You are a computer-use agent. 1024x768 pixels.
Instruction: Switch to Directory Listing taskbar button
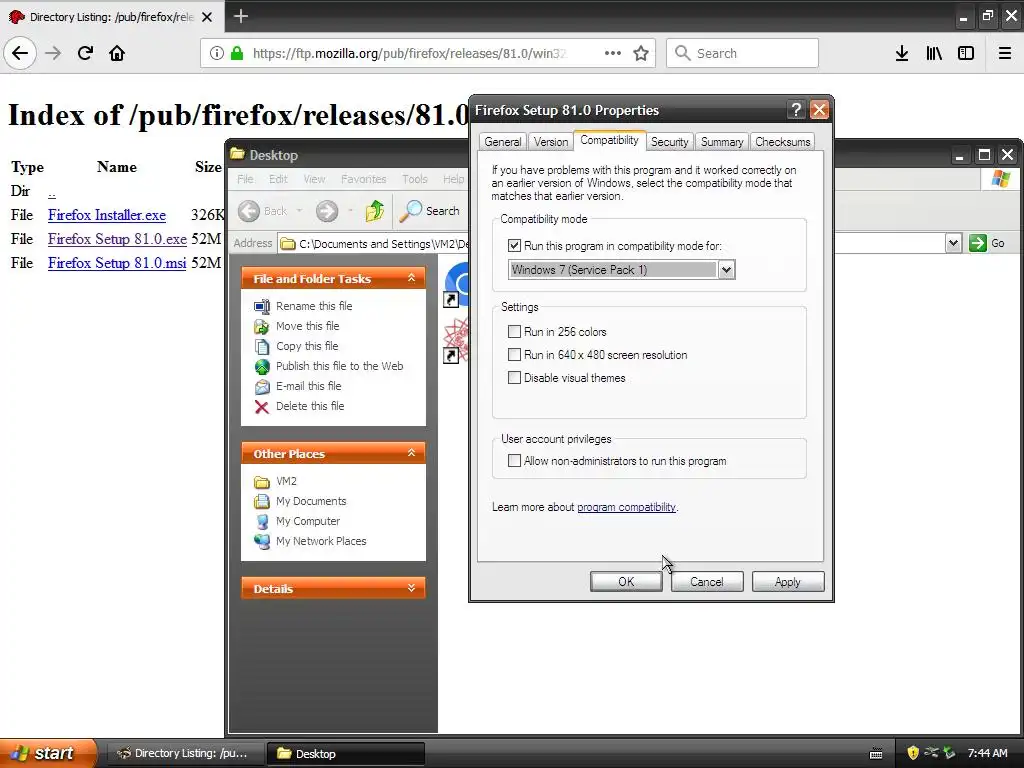184,754
